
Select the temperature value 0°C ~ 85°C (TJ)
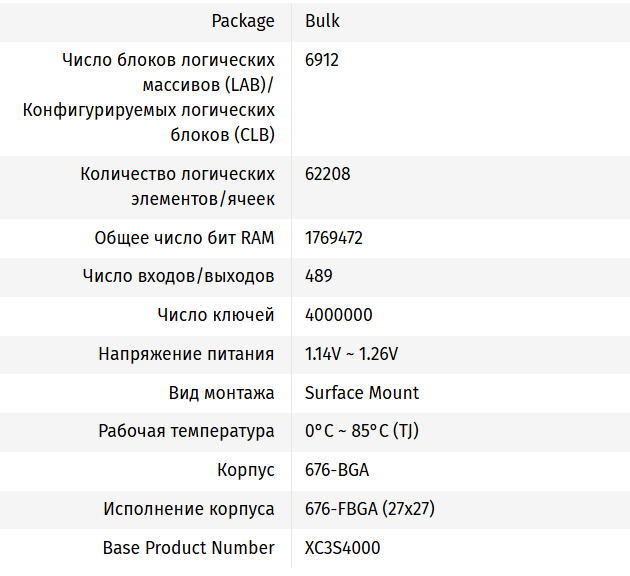(361, 431)
